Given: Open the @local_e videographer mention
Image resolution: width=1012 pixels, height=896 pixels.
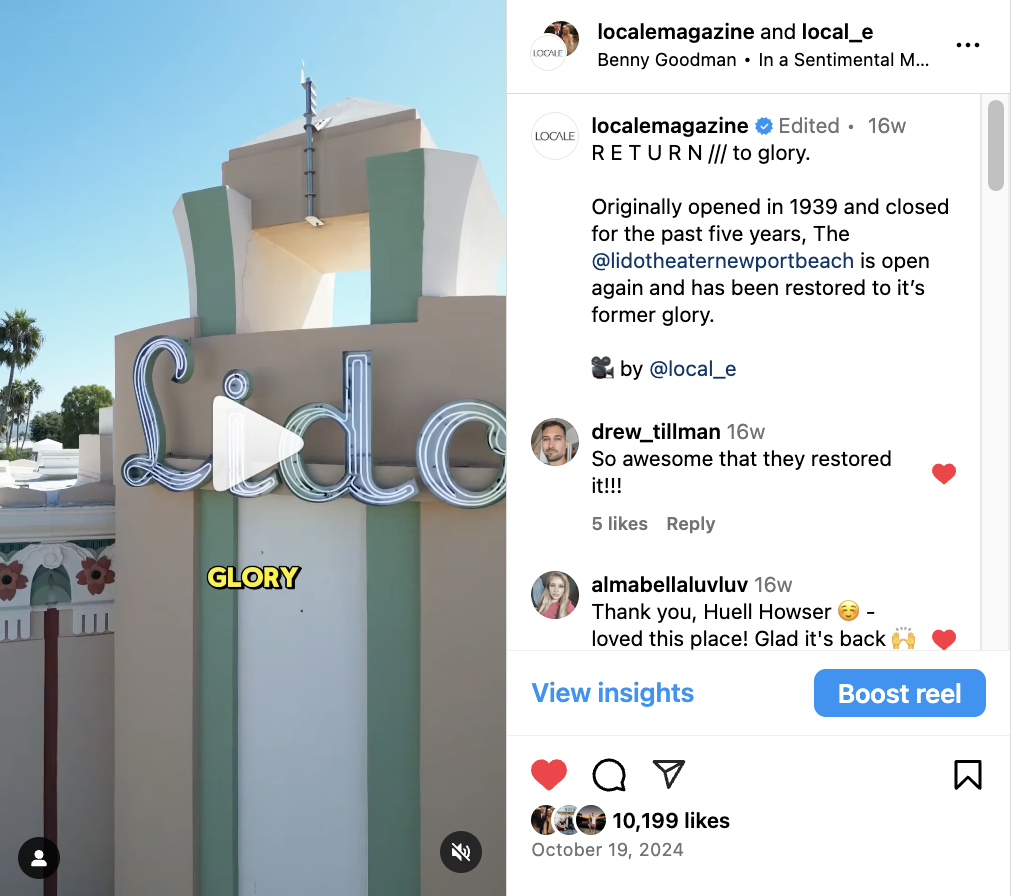Looking at the screenshot, I should [x=693, y=369].
